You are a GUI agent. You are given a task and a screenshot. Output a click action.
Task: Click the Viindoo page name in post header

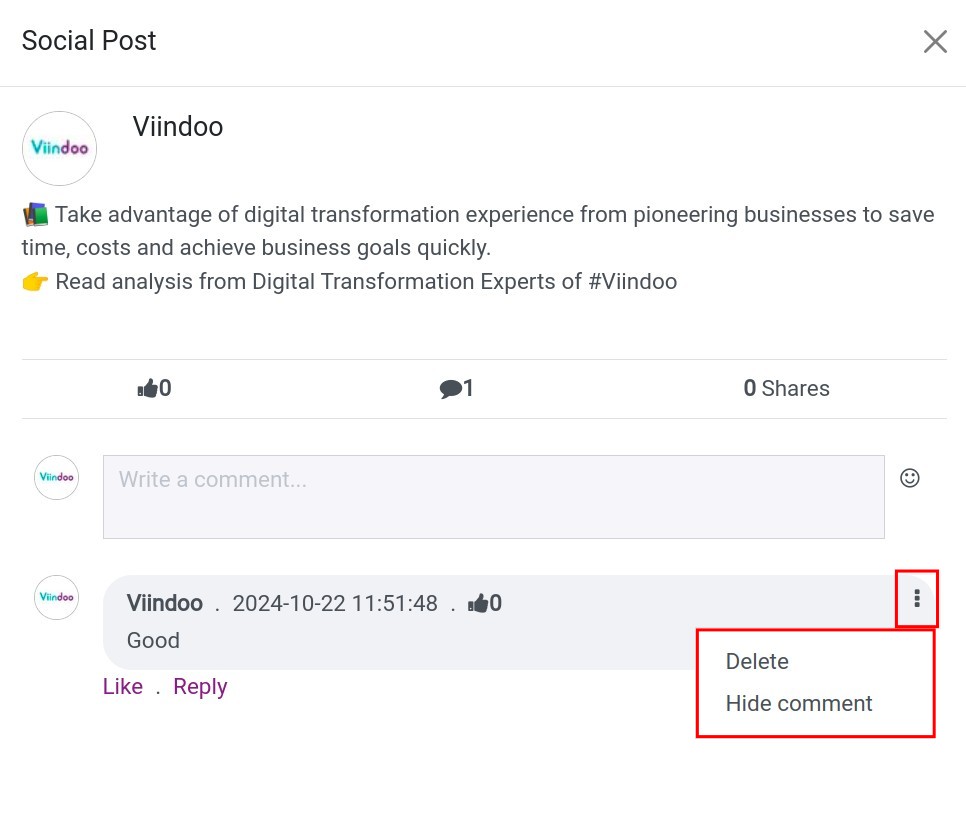tap(178, 127)
